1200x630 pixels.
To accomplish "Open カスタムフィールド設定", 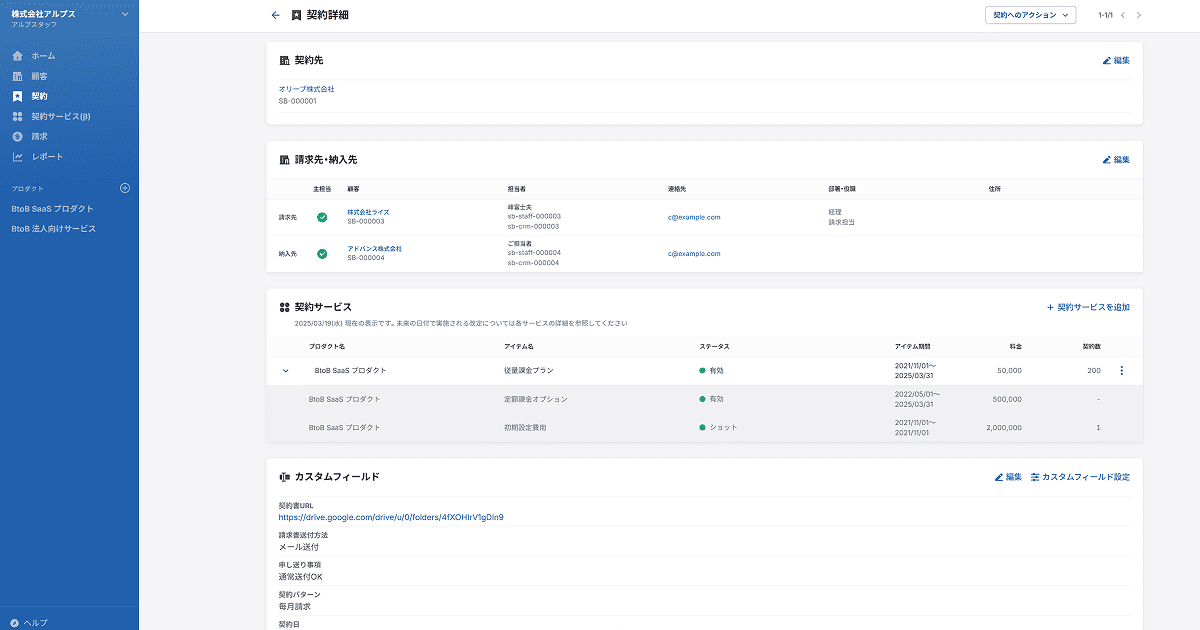I will click(x=1080, y=477).
